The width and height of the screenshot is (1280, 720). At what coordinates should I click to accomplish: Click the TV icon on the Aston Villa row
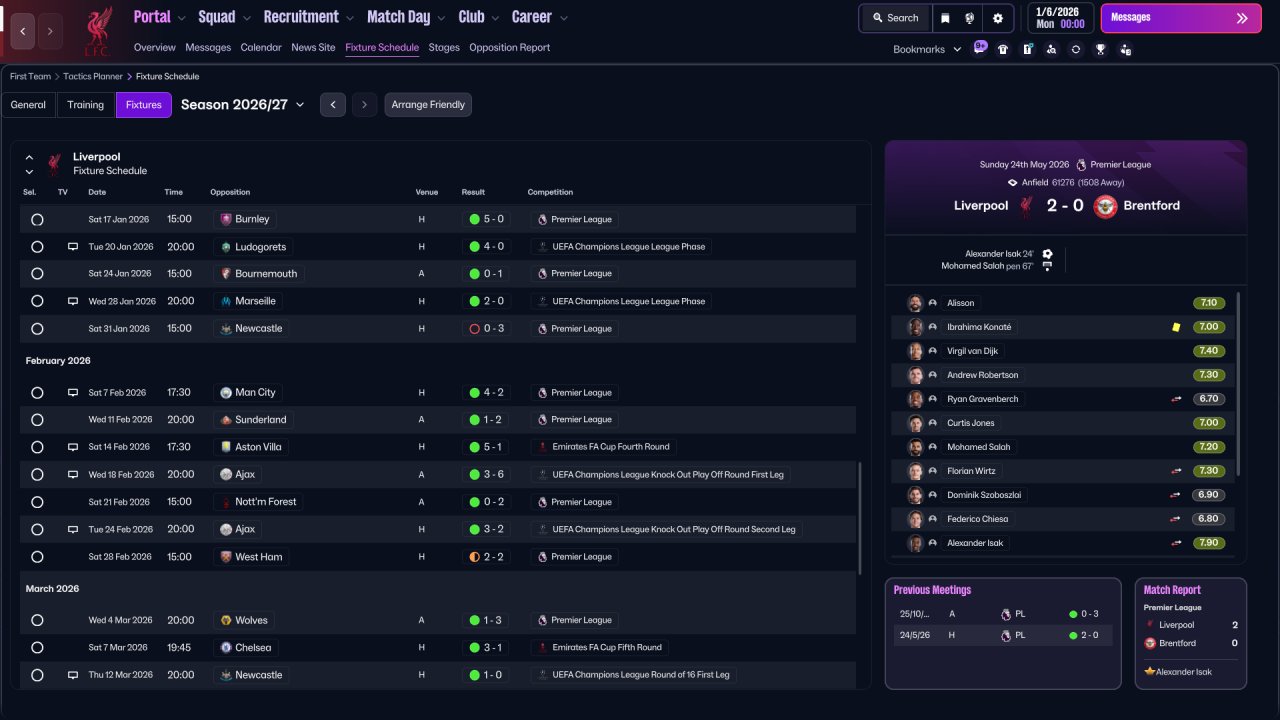pyautogui.click(x=73, y=447)
